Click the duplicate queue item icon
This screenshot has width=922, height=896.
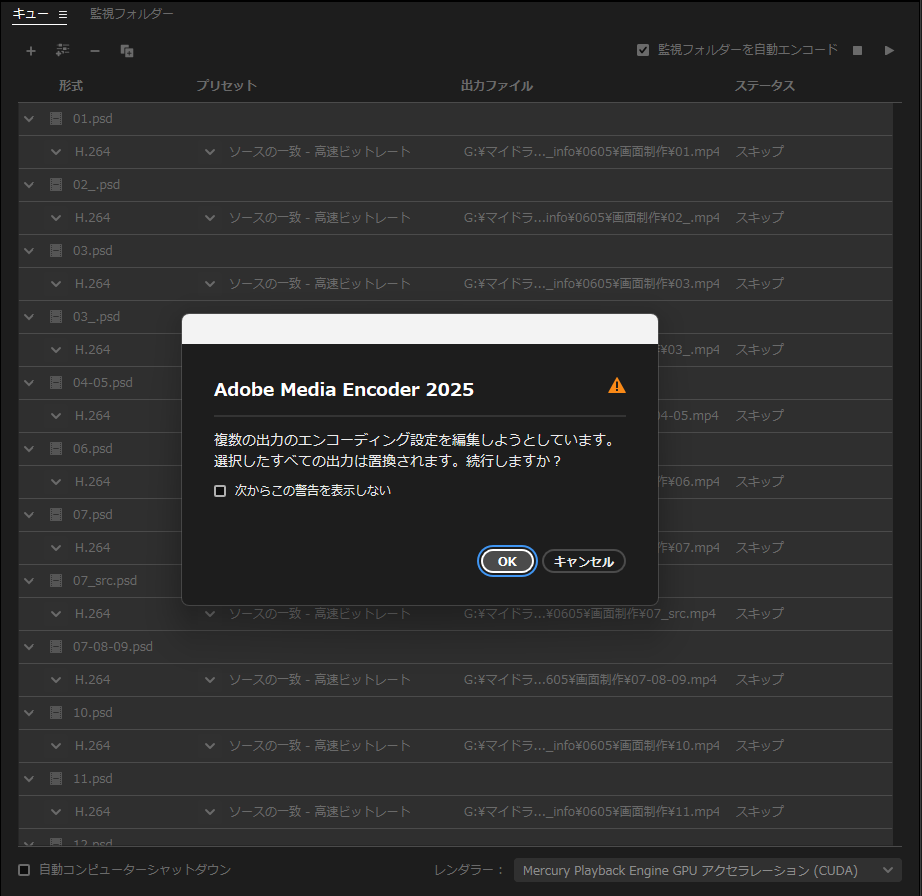[x=126, y=51]
